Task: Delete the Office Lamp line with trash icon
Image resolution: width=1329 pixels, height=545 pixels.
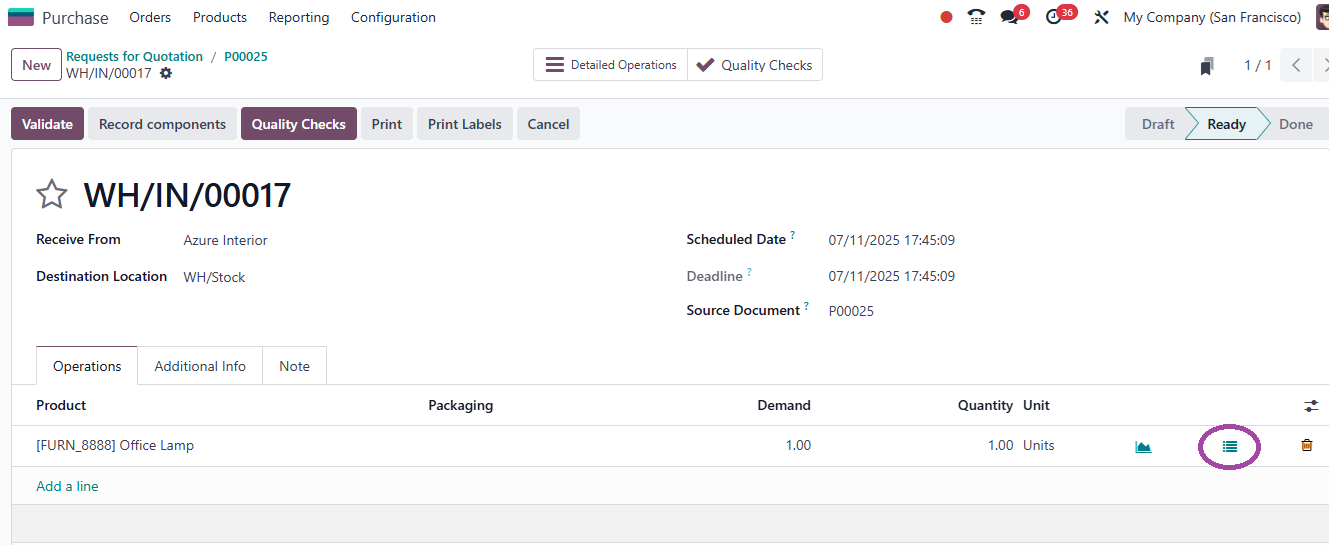Action: tap(1306, 445)
